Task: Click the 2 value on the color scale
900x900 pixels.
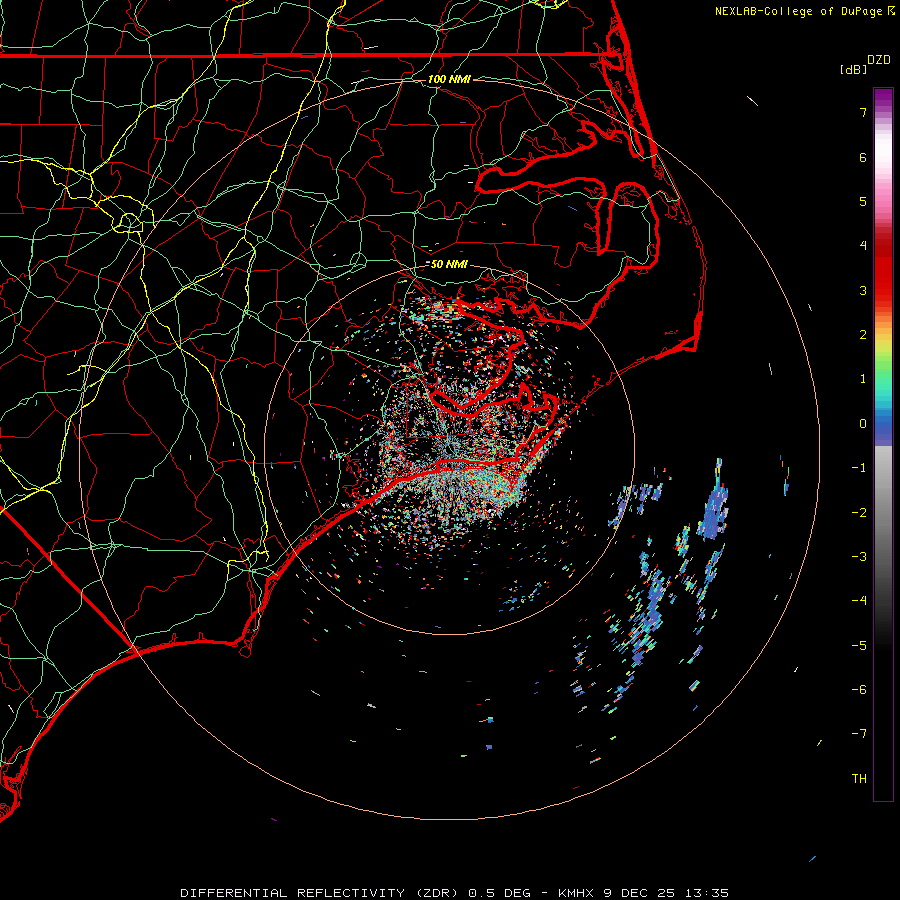Action: [863, 335]
